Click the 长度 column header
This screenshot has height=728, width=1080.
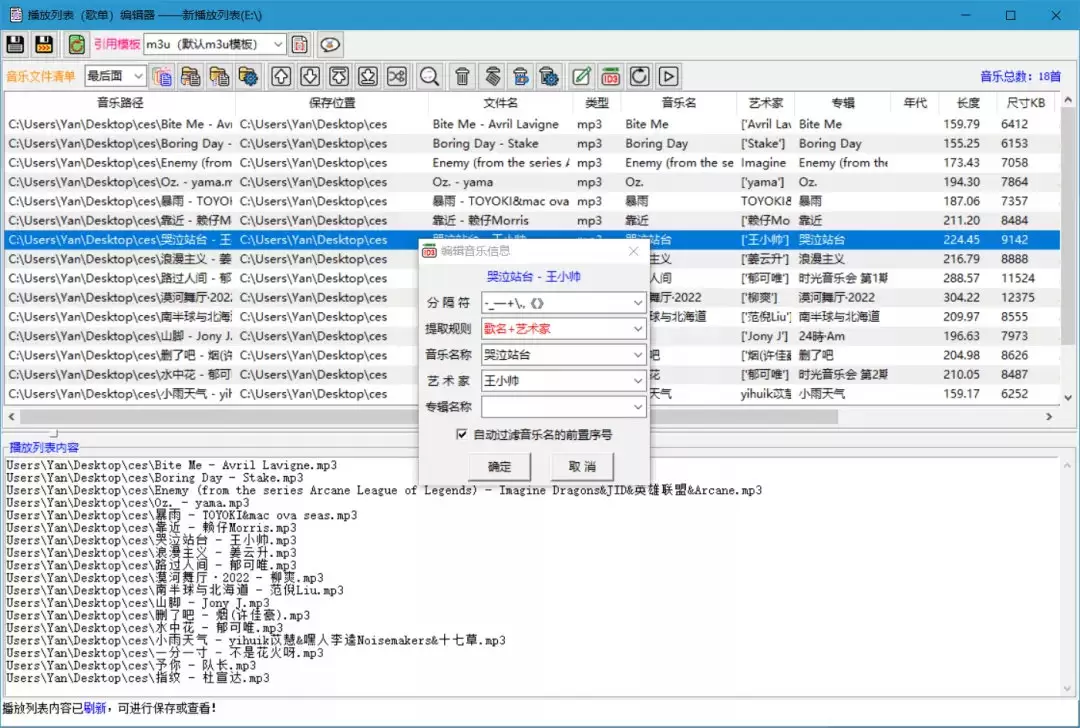click(x=968, y=103)
